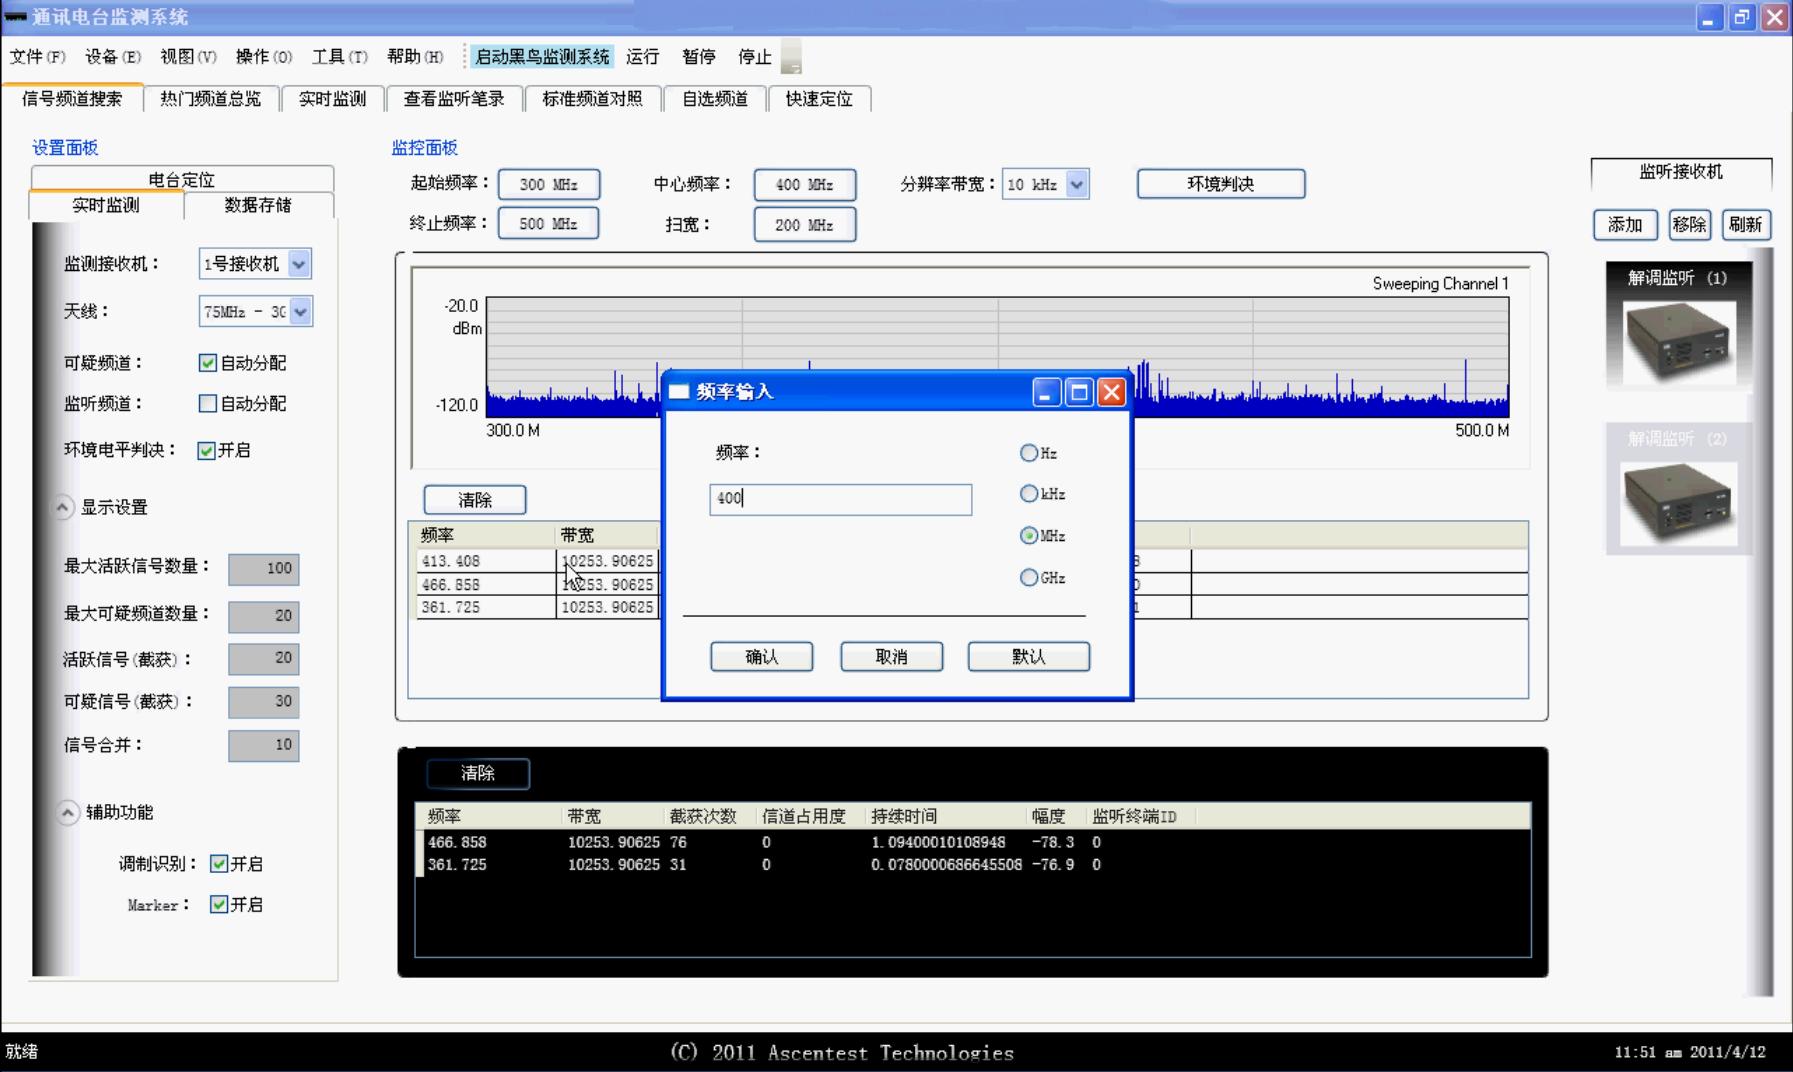This screenshot has width=1793, height=1072.
Task: Switch to the 查看监听笔录 tab
Action: click(454, 98)
